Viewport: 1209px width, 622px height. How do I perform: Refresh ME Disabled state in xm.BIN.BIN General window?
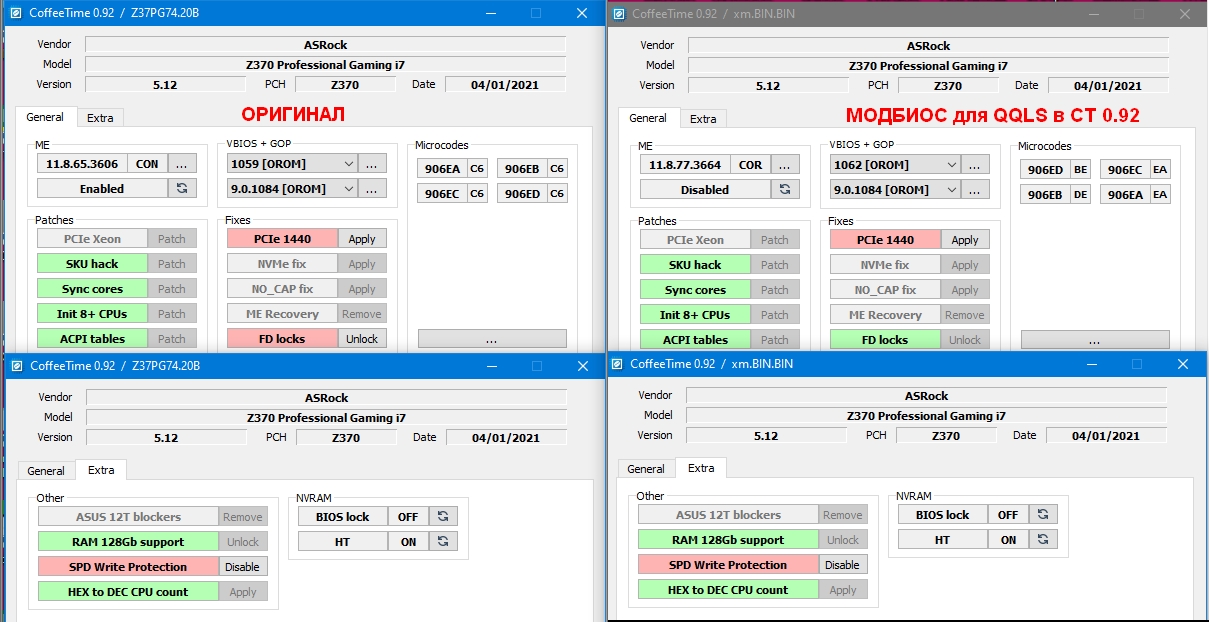coord(785,189)
